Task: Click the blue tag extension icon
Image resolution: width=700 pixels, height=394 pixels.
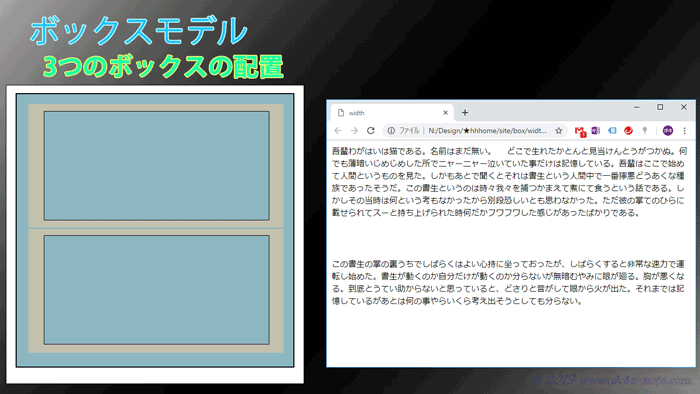Action: pos(612,130)
